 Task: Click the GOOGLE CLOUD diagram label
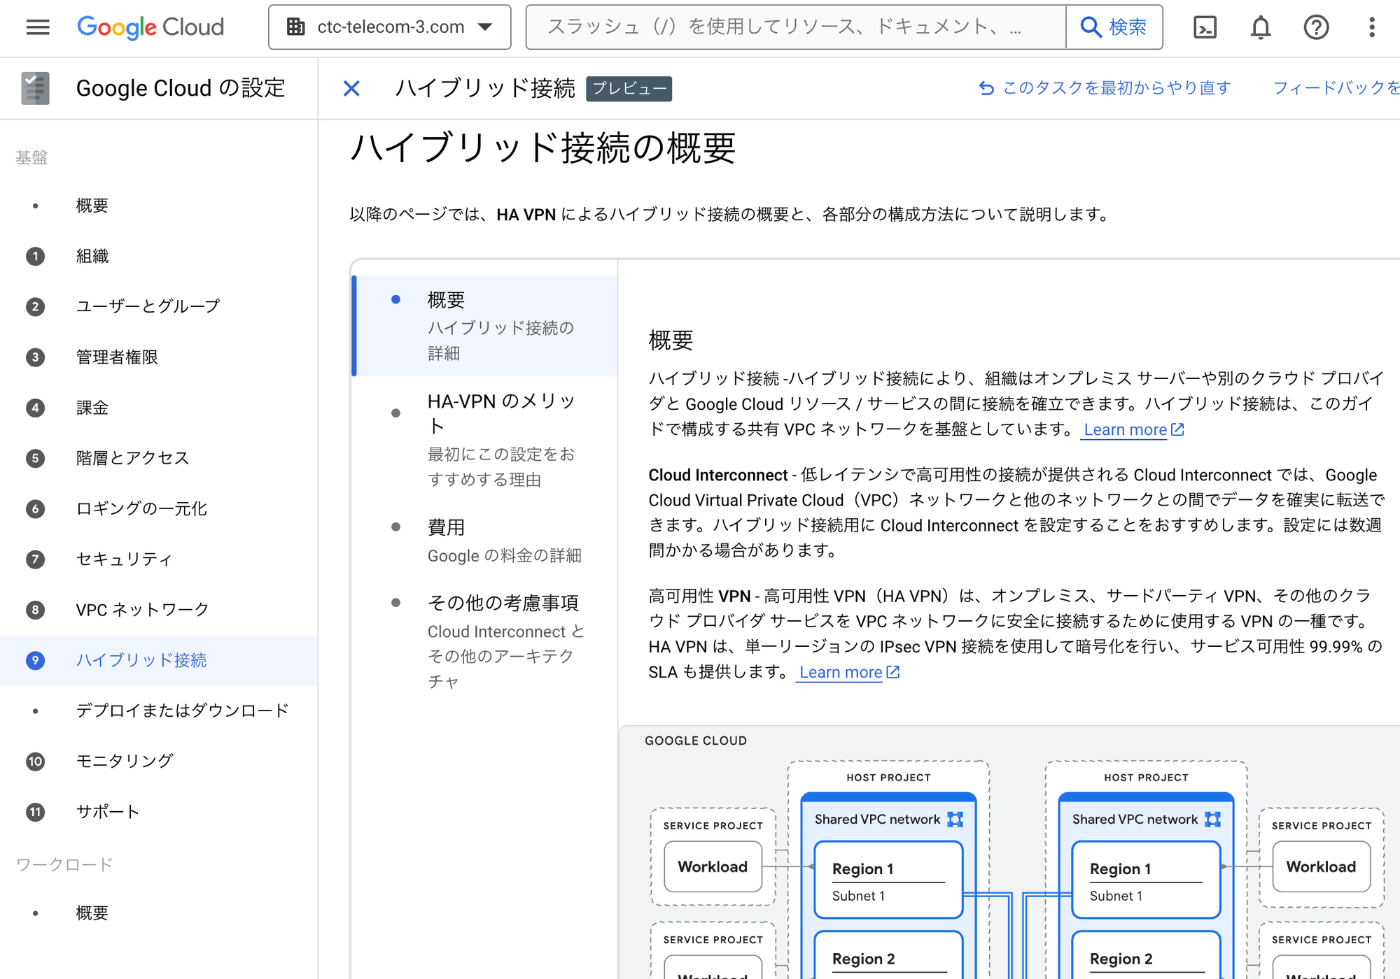tap(696, 741)
